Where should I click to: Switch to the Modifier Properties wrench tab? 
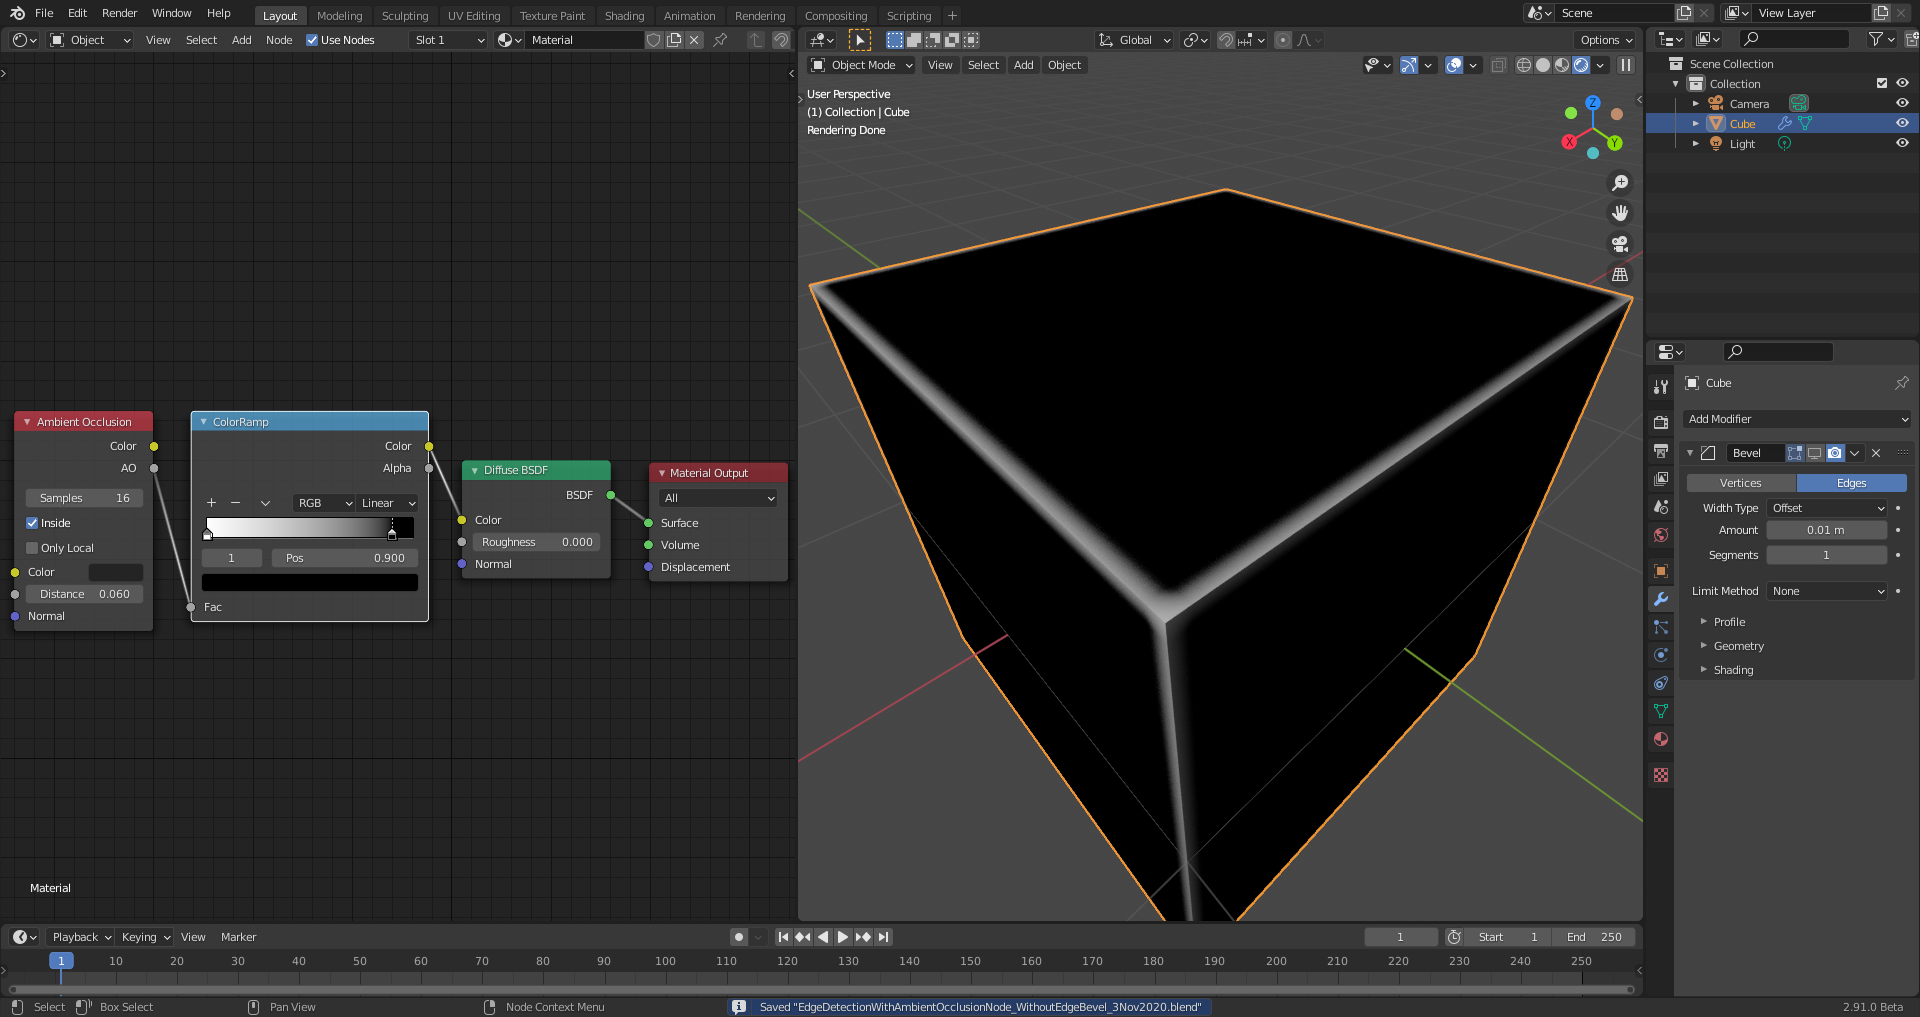point(1661,599)
